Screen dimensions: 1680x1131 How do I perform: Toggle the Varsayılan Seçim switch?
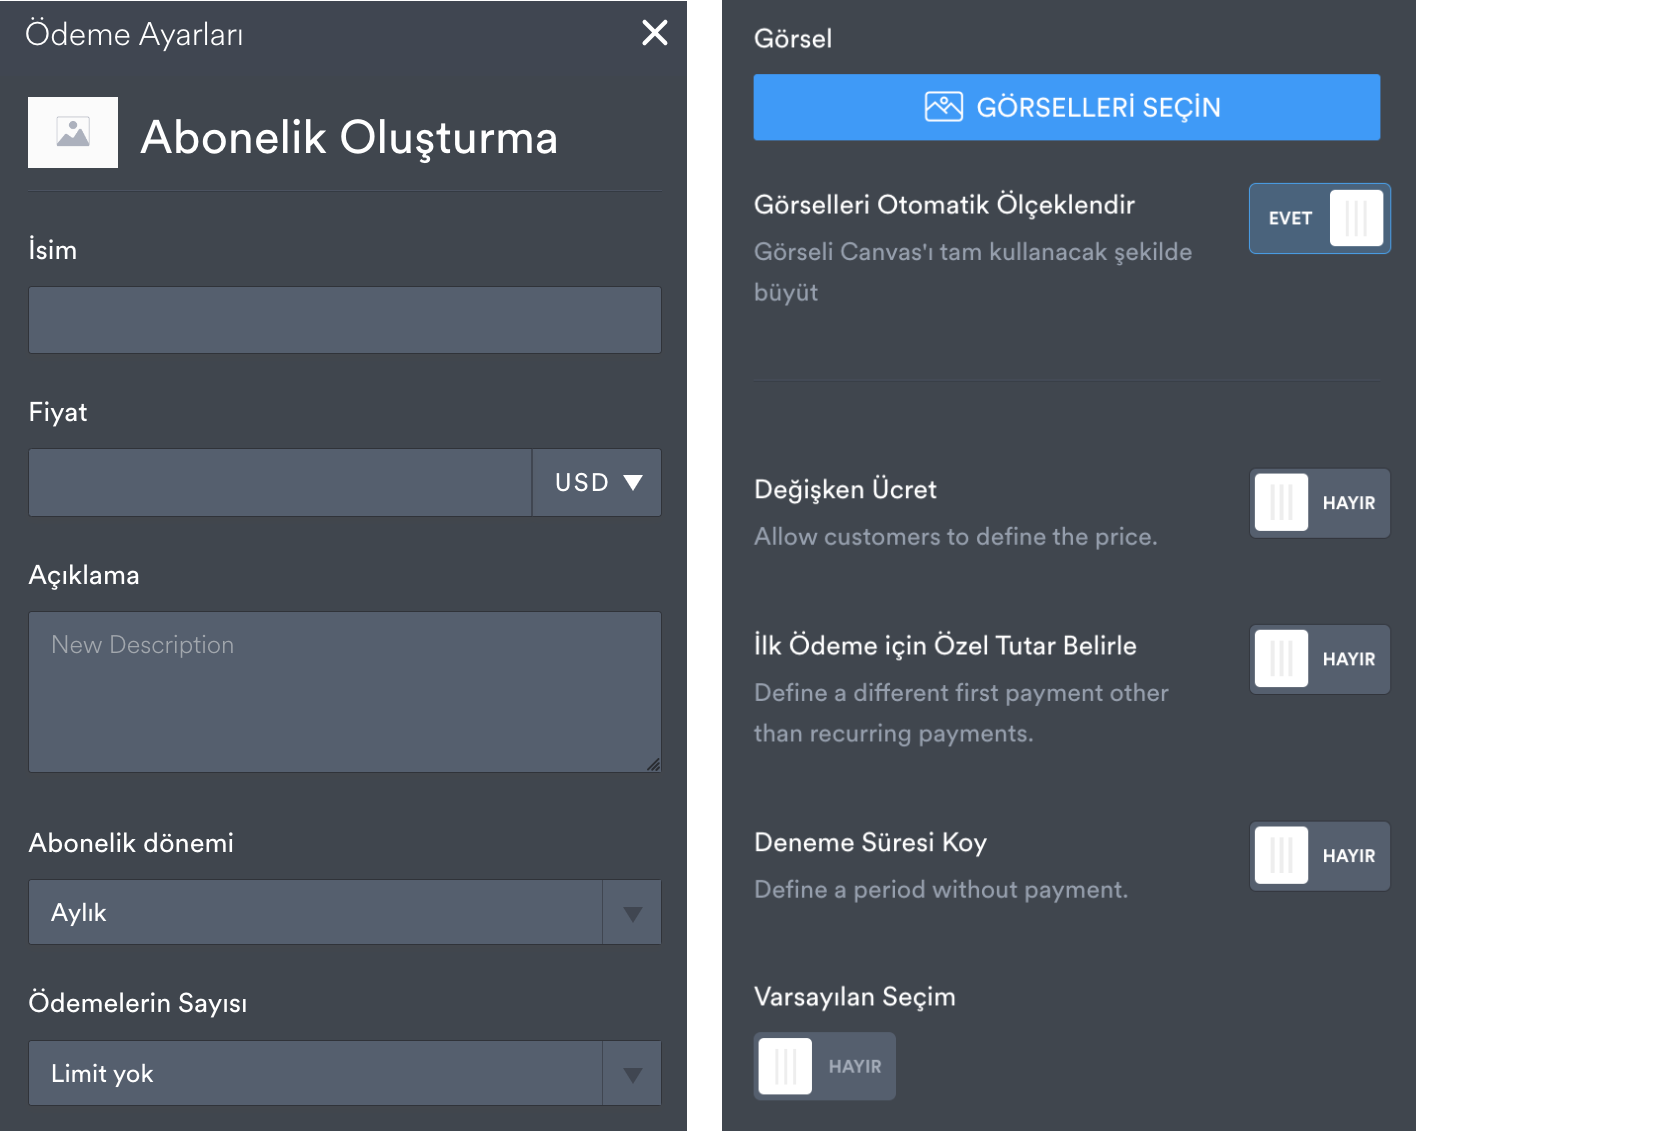point(824,1066)
